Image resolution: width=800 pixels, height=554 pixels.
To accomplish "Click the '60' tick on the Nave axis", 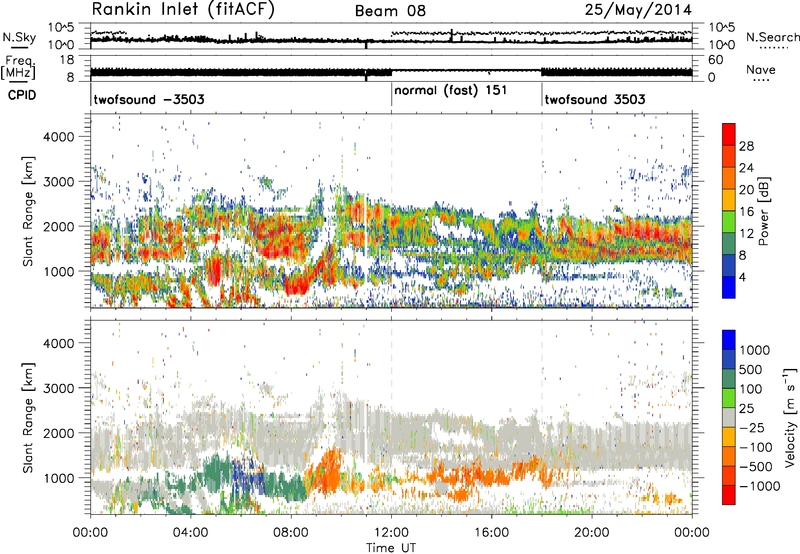I will (715, 60).
